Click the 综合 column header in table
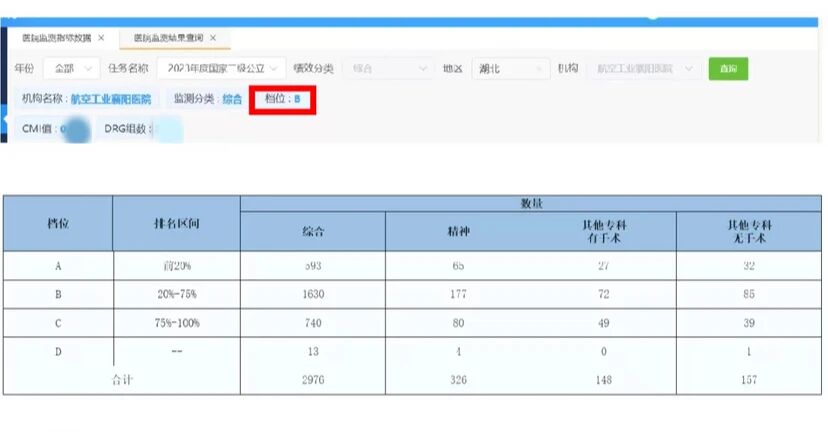Image resolution: width=828 pixels, height=433 pixels. [x=312, y=232]
